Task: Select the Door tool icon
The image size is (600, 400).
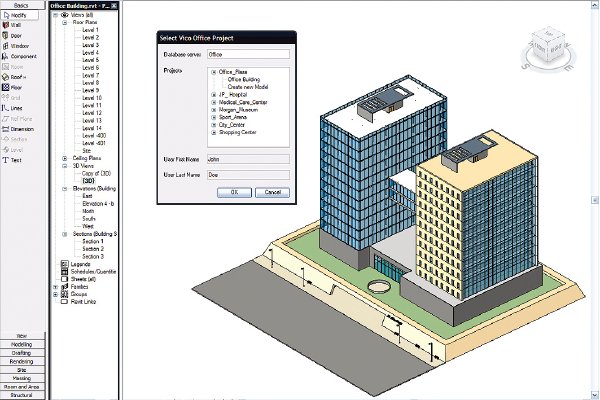Action: (5, 35)
